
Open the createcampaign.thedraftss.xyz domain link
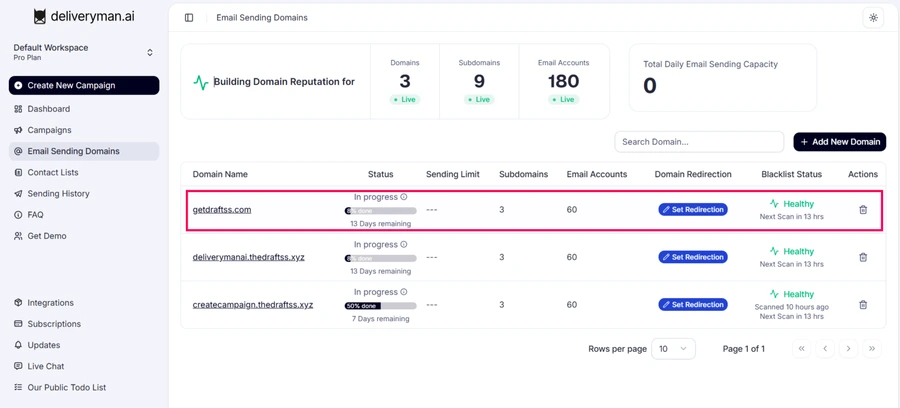point(253,305)
